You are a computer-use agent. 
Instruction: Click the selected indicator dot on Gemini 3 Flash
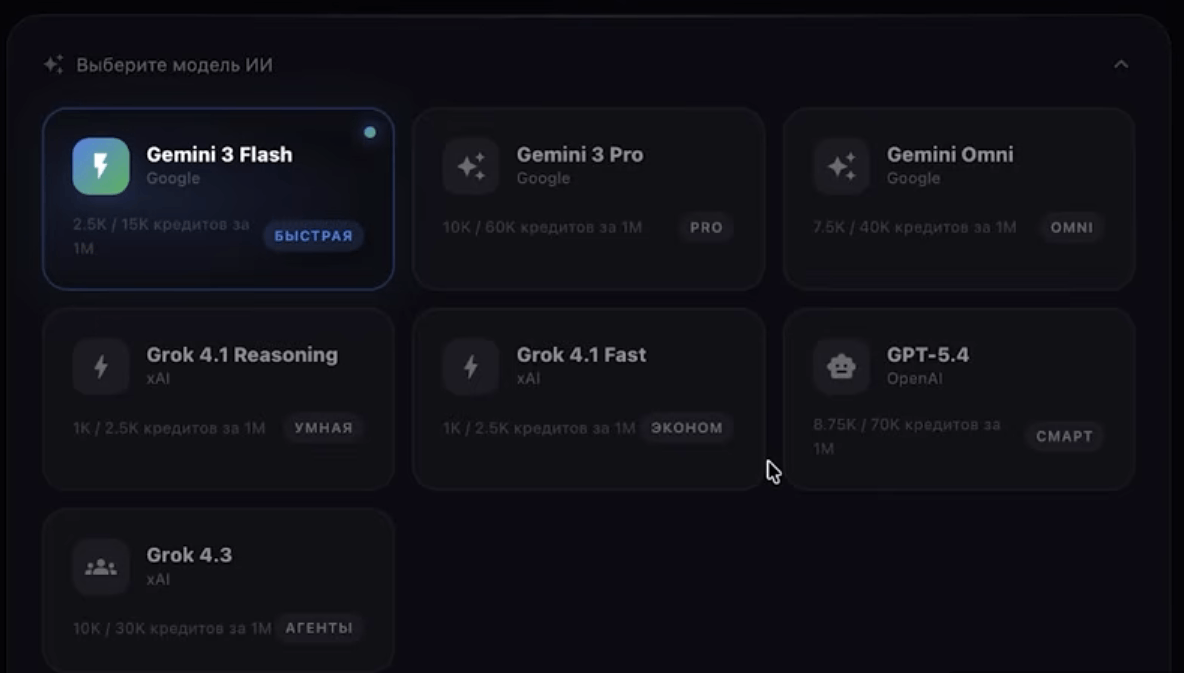coord(370,132)
